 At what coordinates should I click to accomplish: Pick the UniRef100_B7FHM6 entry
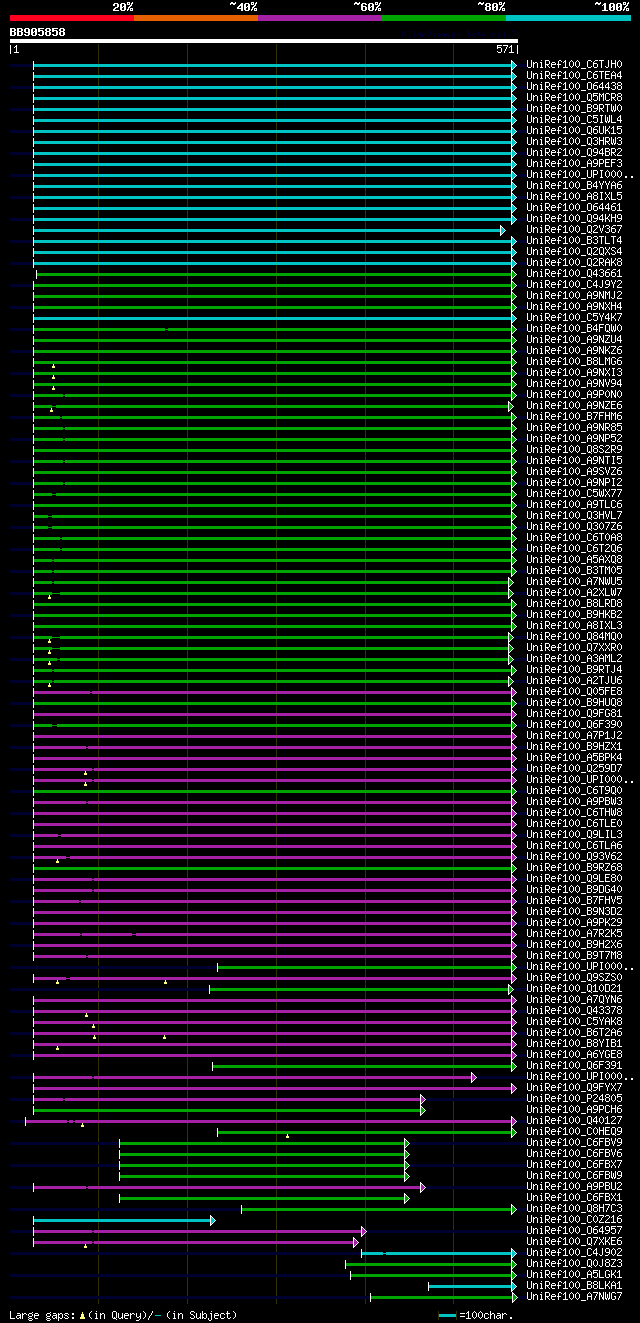[574, 416]
